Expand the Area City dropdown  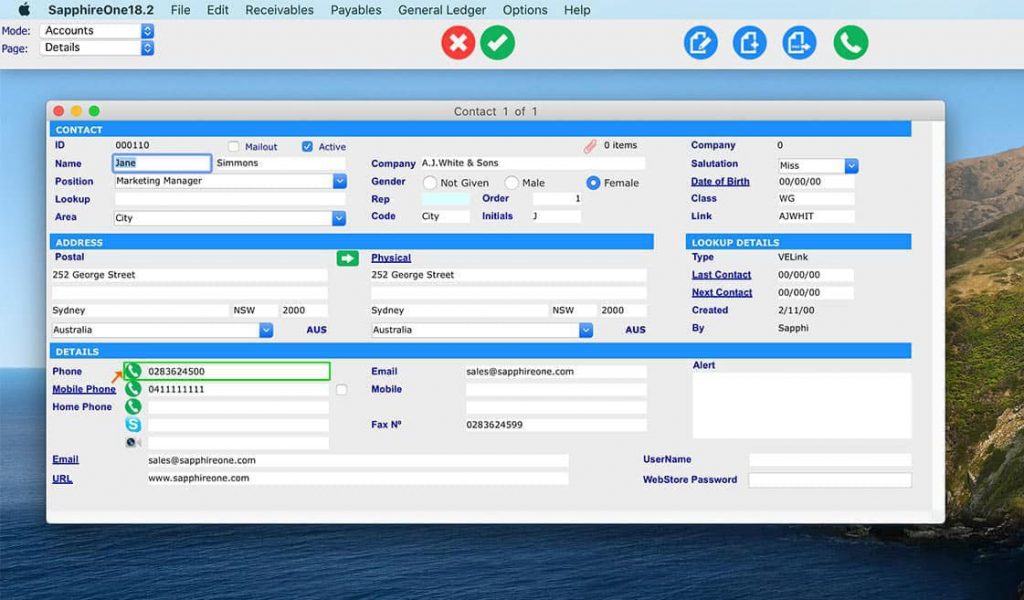pos(339,218)
